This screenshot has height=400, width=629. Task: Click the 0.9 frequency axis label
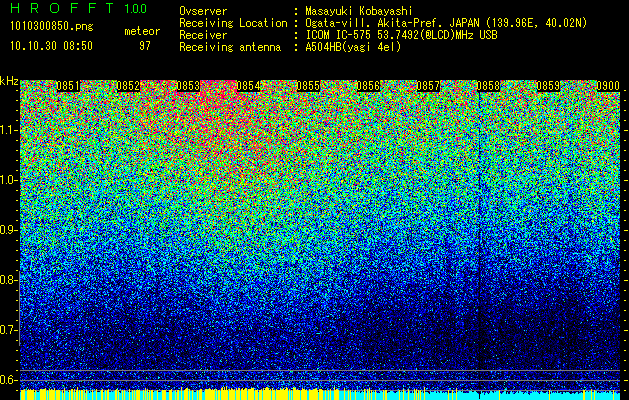pos(8,230)
